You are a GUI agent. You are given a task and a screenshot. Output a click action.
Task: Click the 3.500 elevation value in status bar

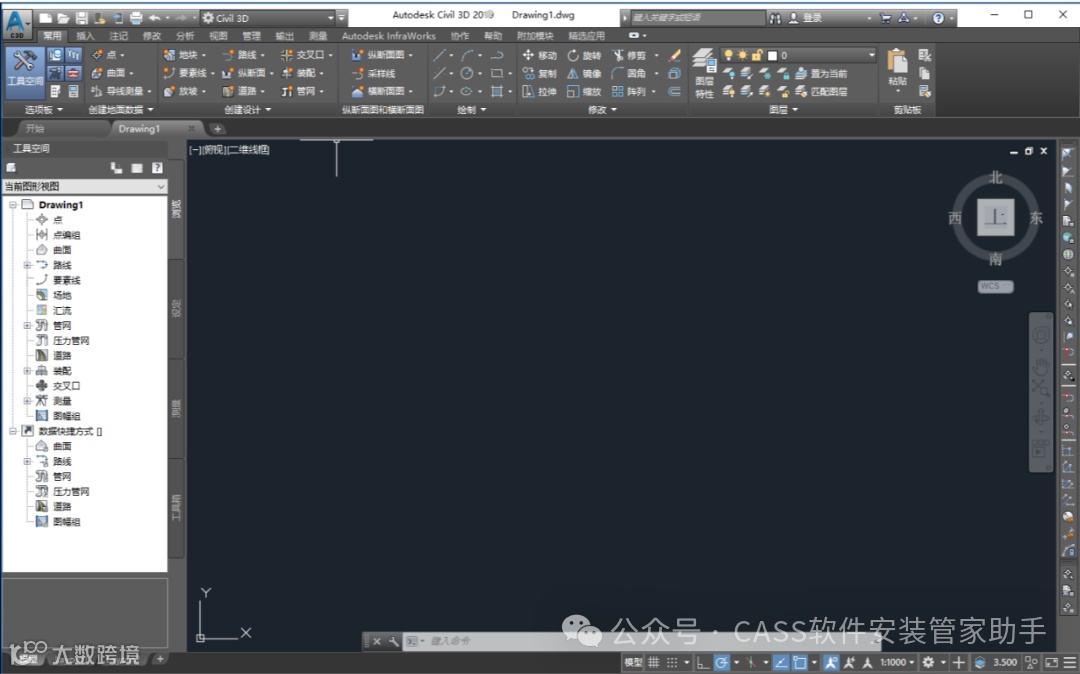(1005, 662)
